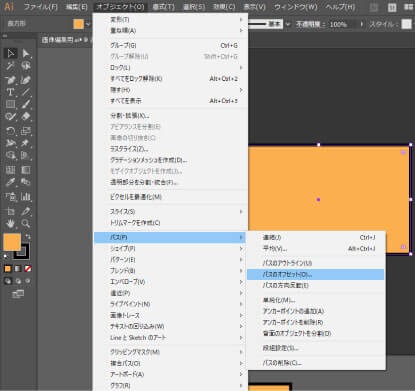The image size is (415, 391).
Task: Select the Selection tool arrow
Action: 11,53
